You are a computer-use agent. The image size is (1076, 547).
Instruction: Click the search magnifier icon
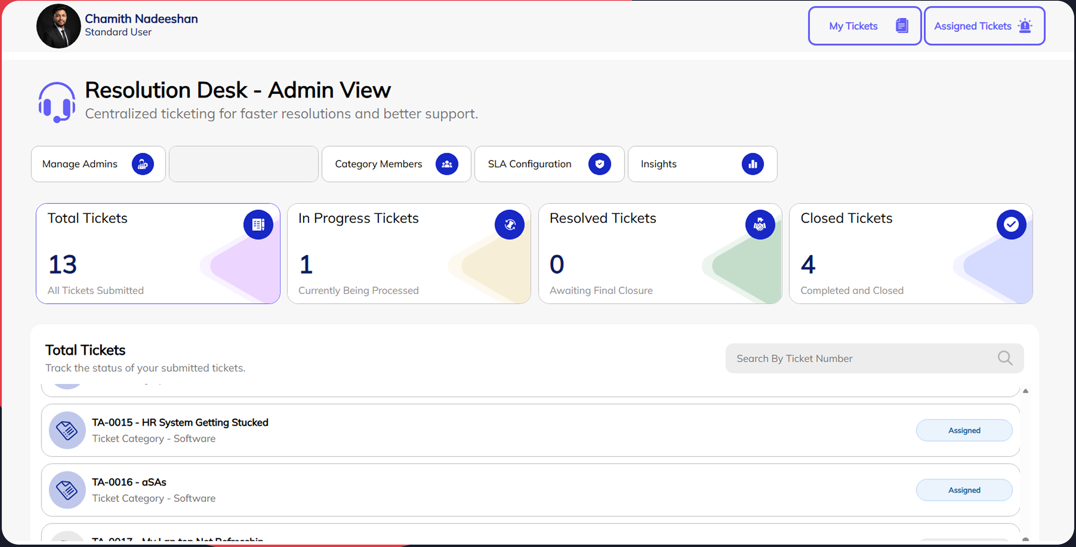[1005, 358]
